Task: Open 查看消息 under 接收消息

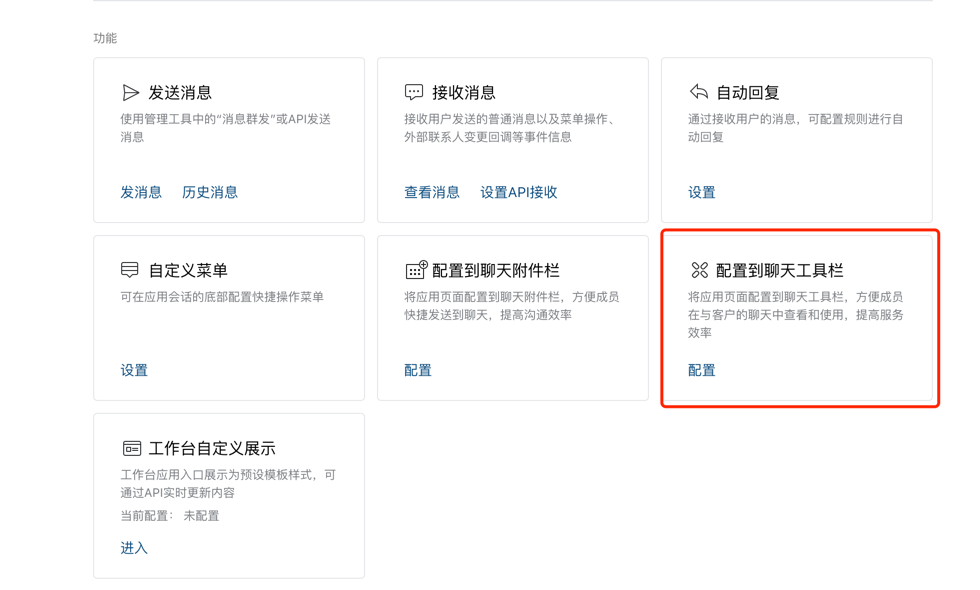Action: [432, 192]
